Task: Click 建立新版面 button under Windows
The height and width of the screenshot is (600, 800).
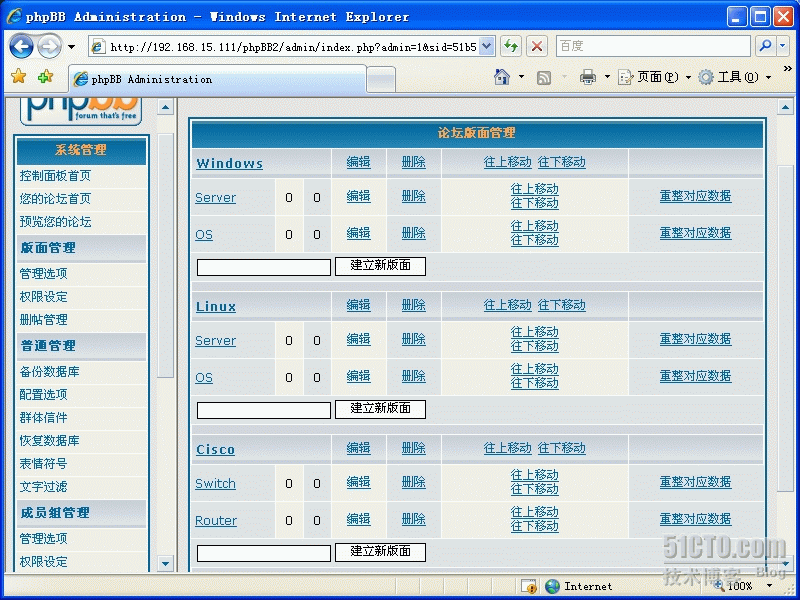Action: tap(380, 266)
